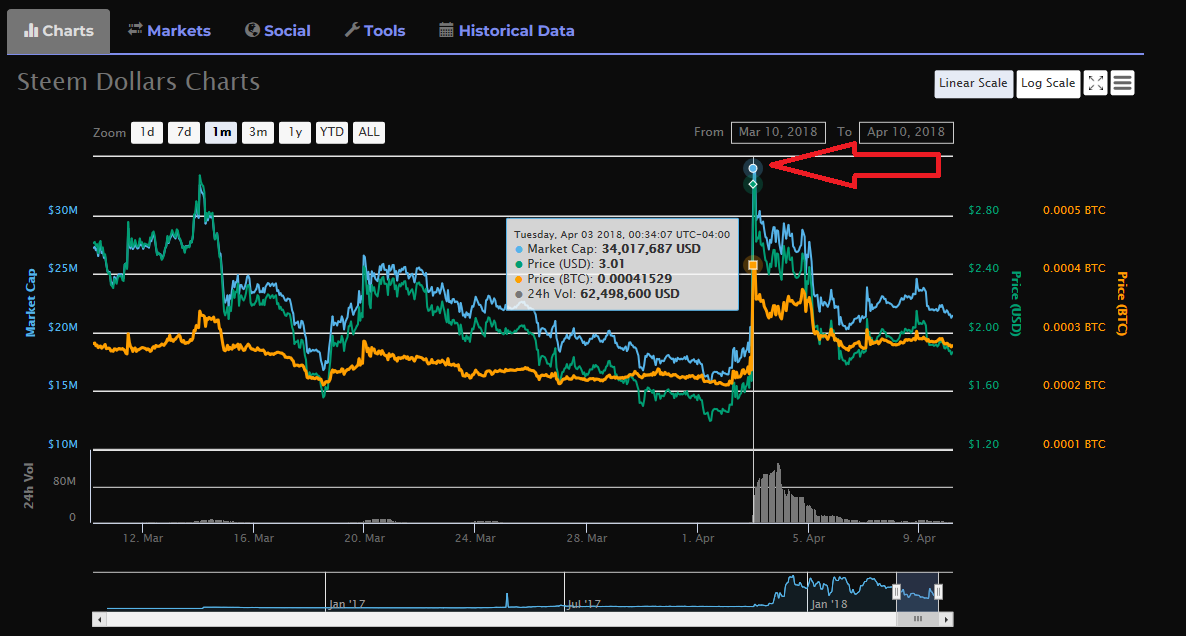Screen dimensions: 1186x636
Task: Edit the From date field
Action: pos(778,132)
